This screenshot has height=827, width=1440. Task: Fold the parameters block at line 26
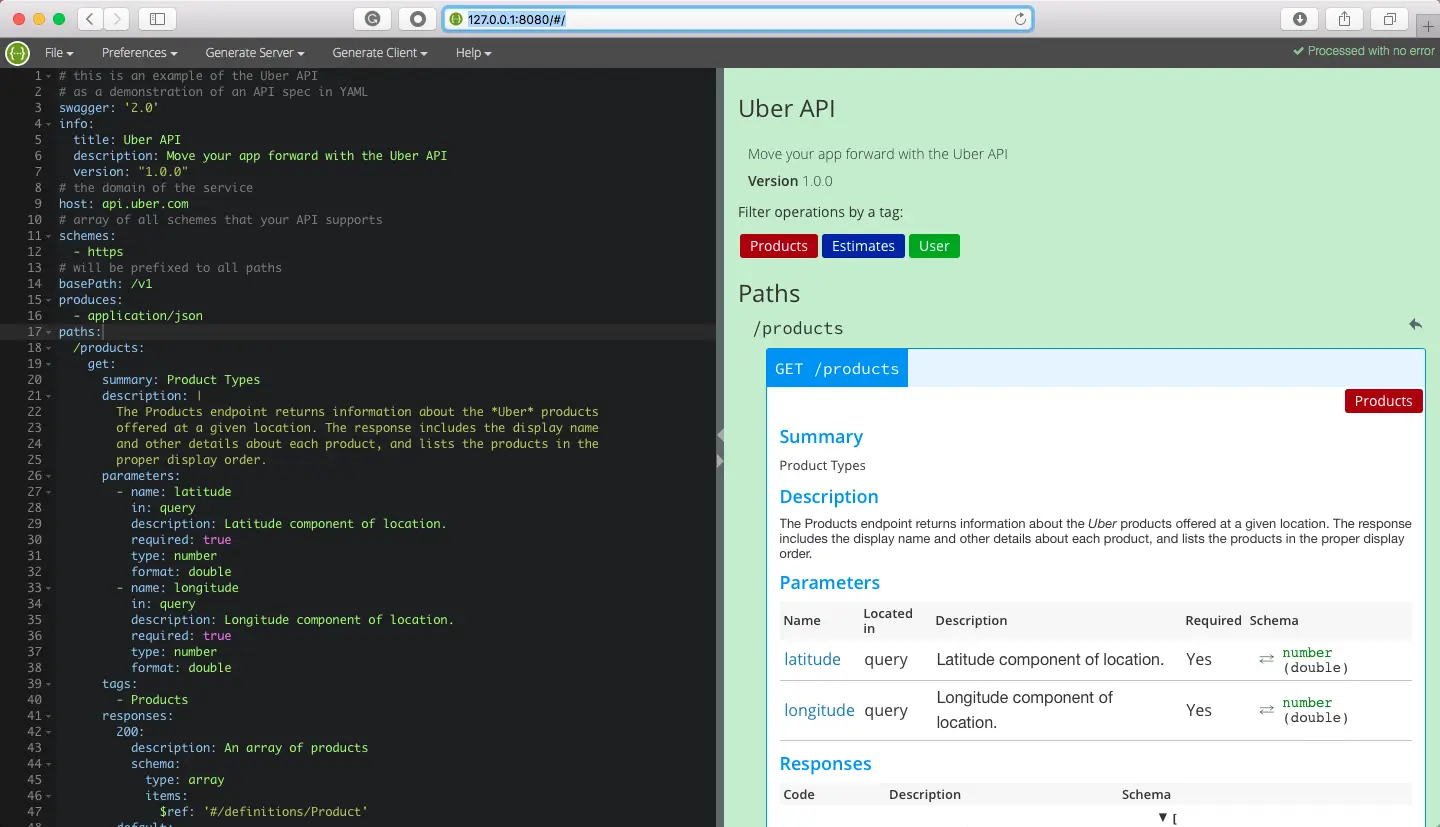[50, 476]
